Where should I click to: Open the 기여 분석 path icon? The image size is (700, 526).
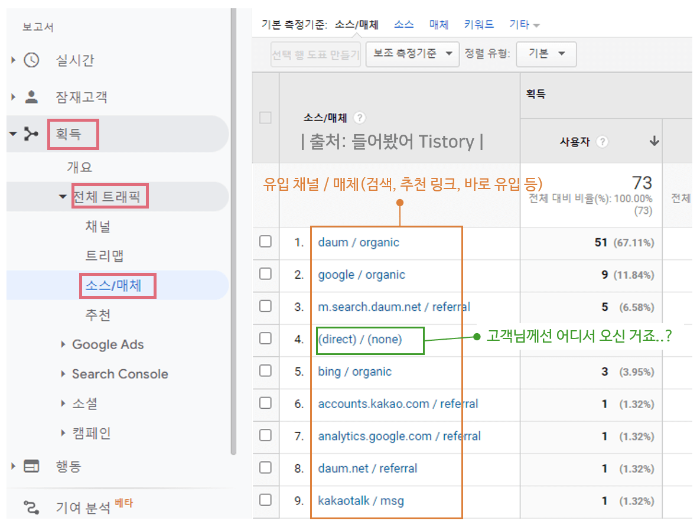coord(31,507)
